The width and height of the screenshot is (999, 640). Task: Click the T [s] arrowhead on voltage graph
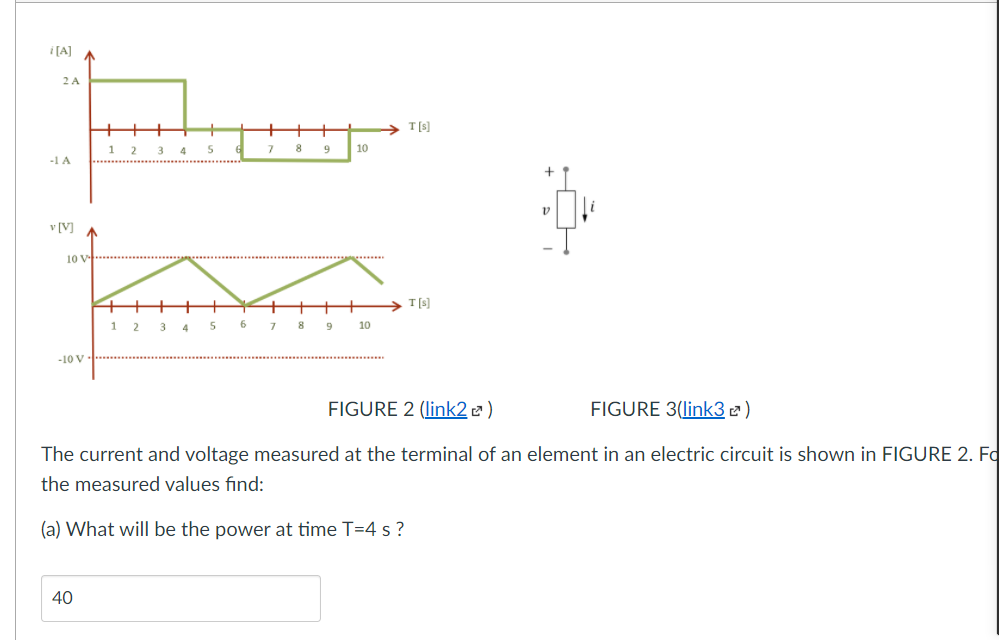pos(396,306)
